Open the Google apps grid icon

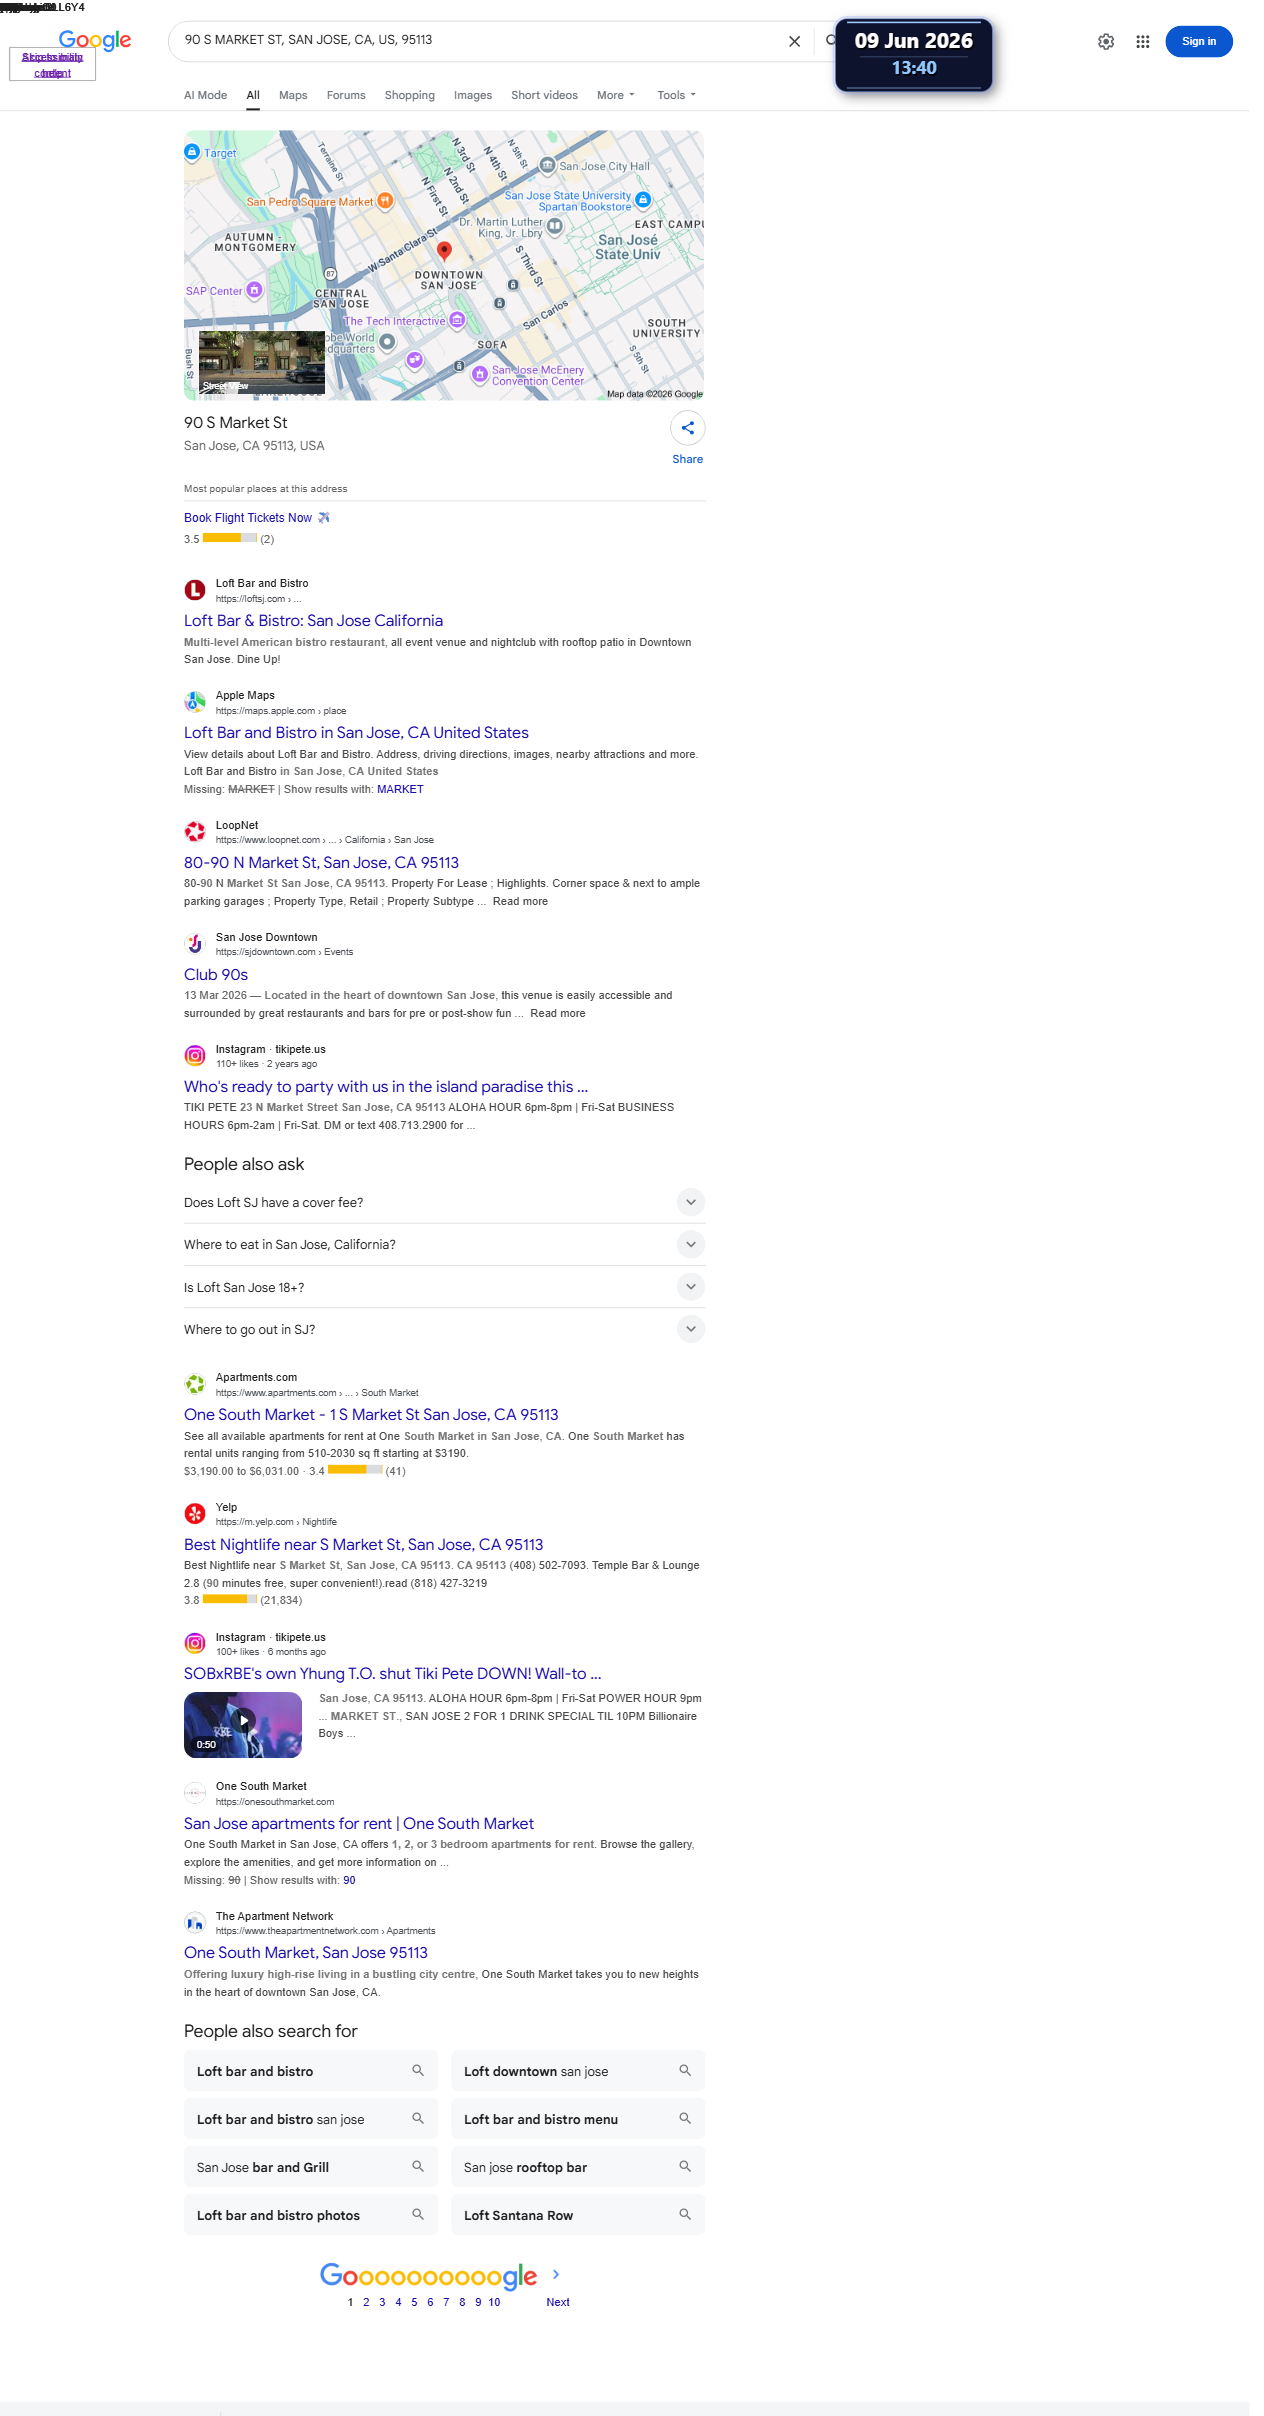click(1143, 42)
